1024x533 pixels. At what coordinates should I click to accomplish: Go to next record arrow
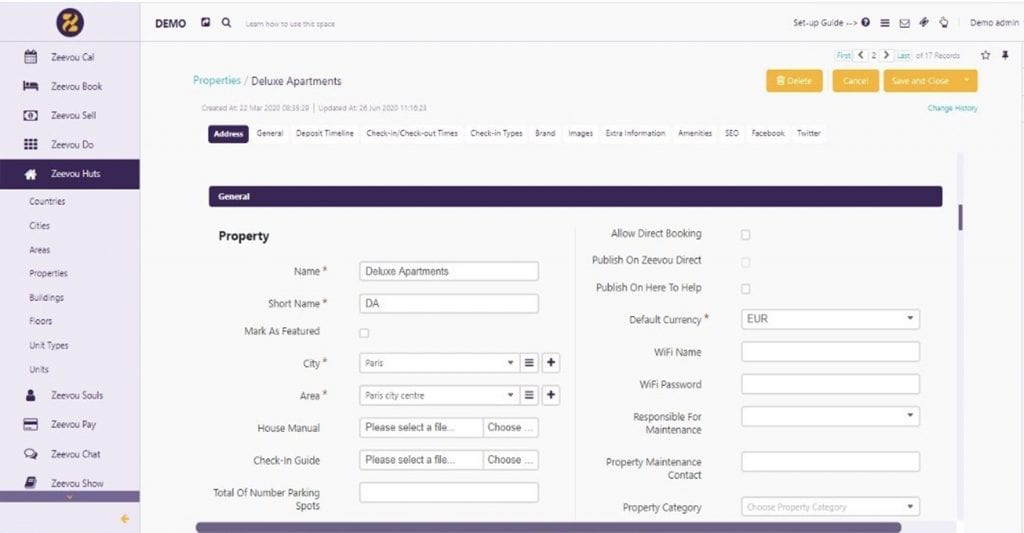pos(886,55)
